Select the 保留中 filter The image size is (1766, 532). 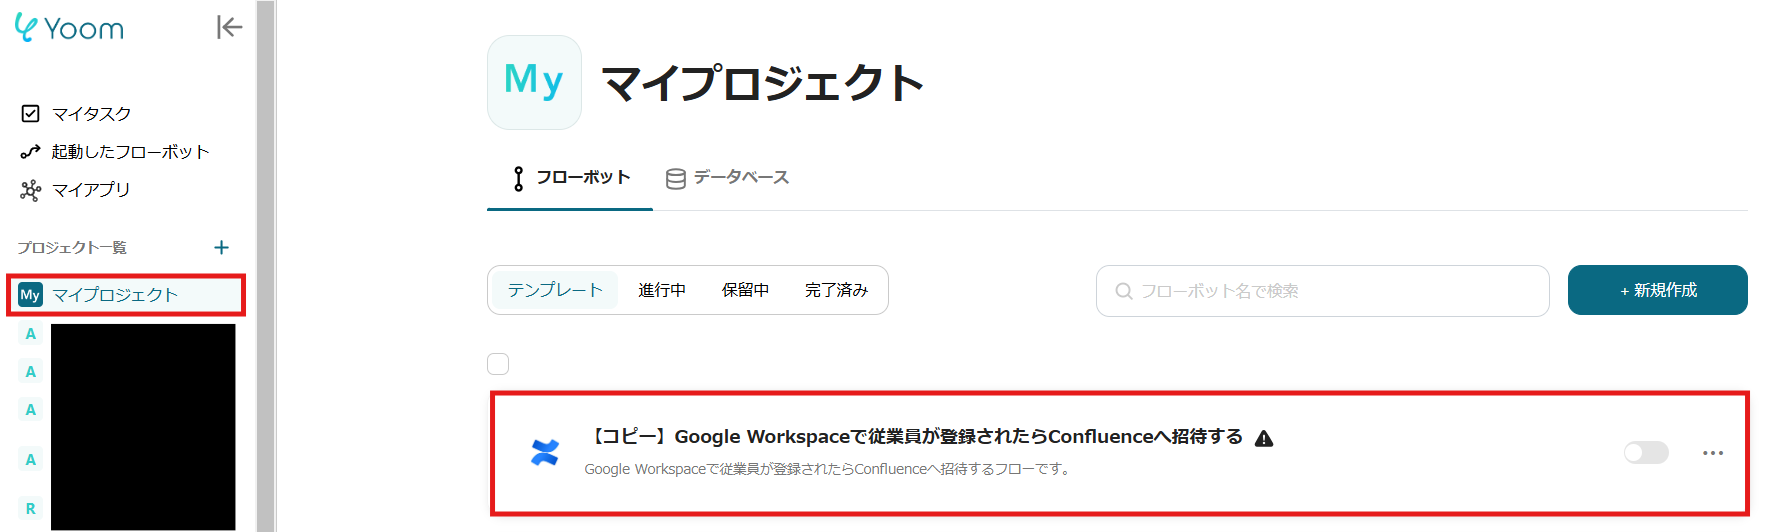click(745, 290)
